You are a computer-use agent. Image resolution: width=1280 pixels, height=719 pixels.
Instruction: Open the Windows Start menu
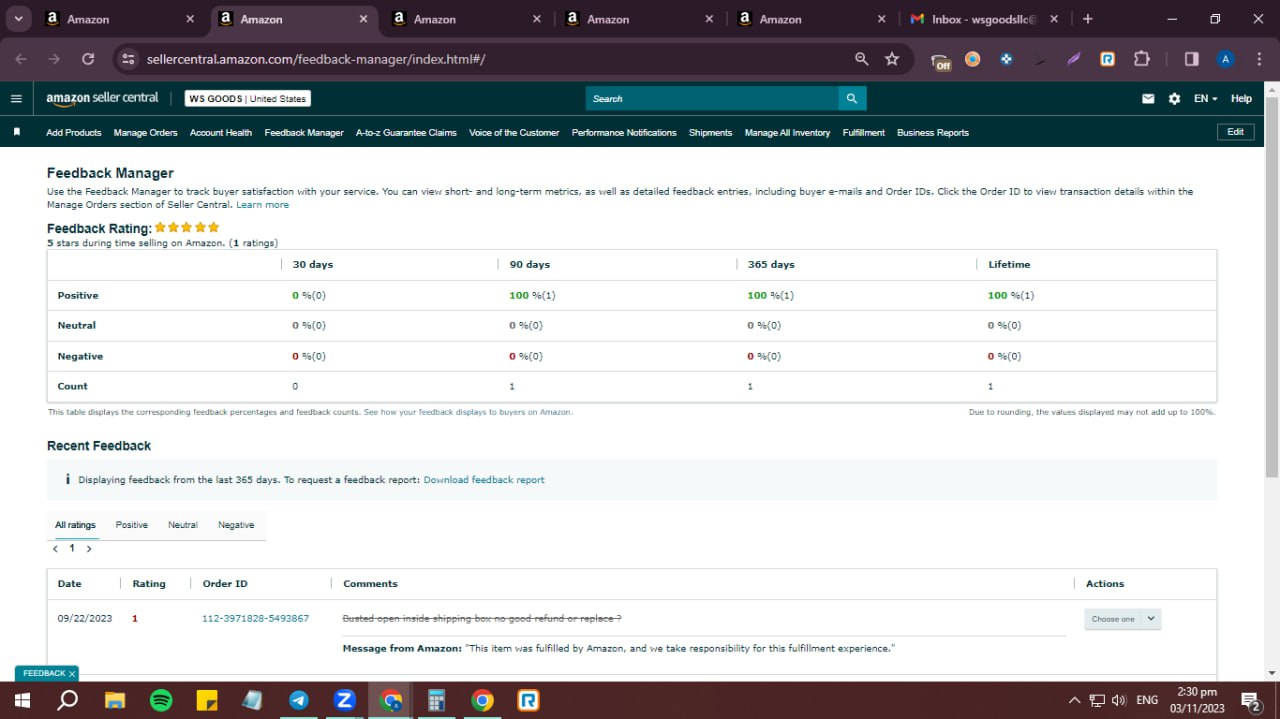point(22,700)
